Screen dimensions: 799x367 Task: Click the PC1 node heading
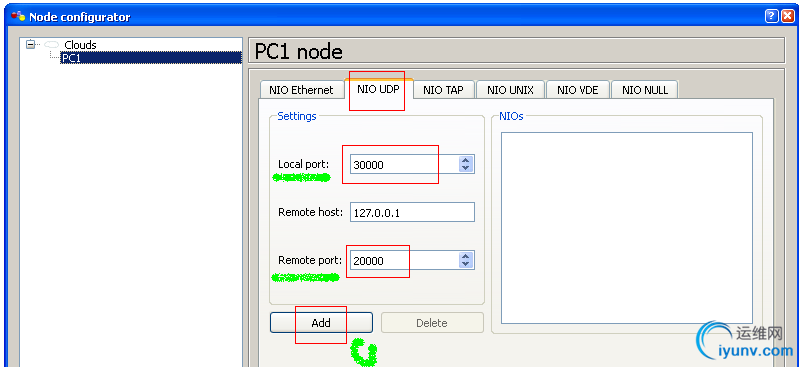tap(299, 51)
